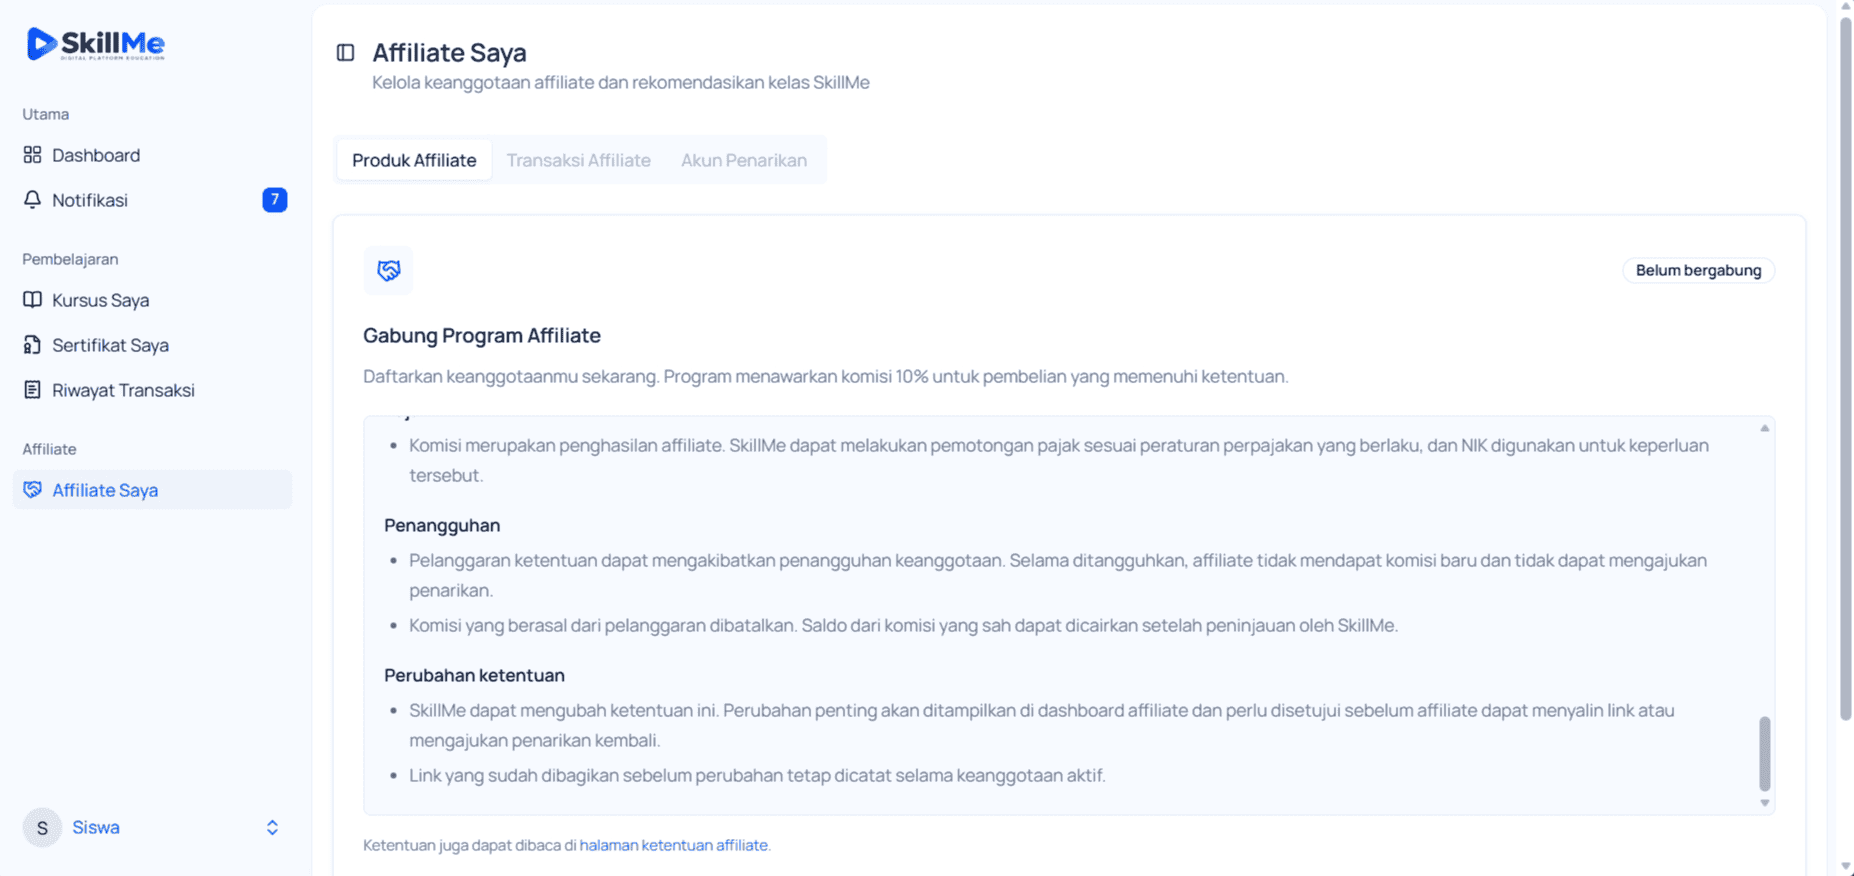Screen dimensions: 1854x876
Task: Click terms box scroll-up arrow
Action: (1765, 428)
